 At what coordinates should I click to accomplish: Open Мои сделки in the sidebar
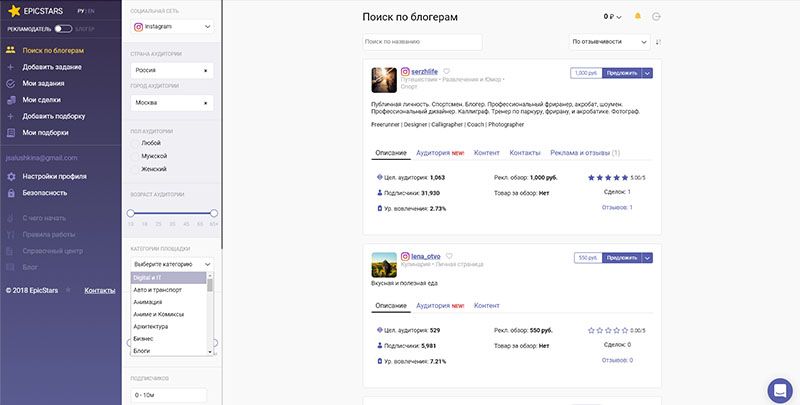[43, 100]
